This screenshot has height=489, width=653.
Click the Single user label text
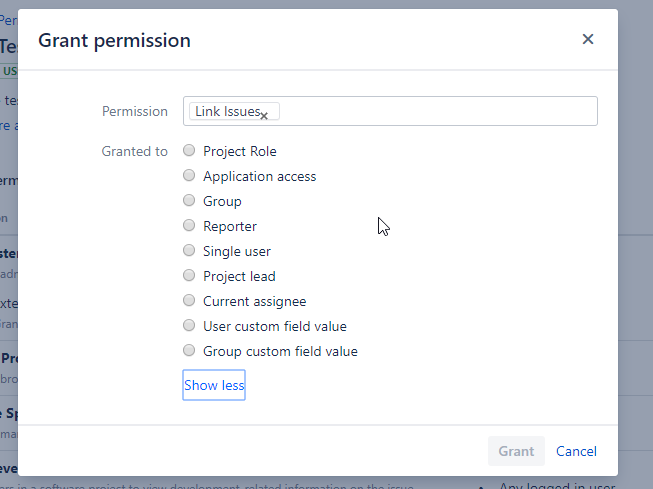coord(237,251)
